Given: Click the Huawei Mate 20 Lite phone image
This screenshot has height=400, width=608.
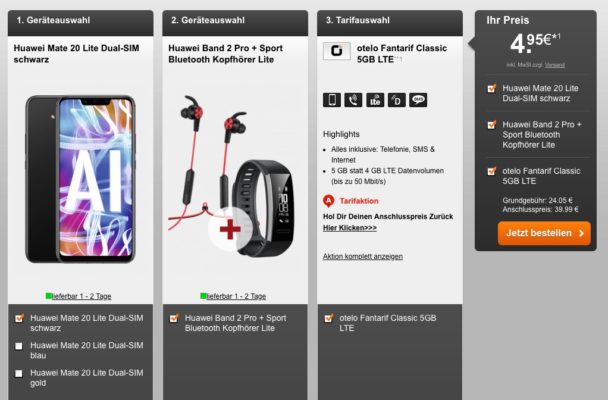Looking at the screenshot, I should [x=80, y=179].
